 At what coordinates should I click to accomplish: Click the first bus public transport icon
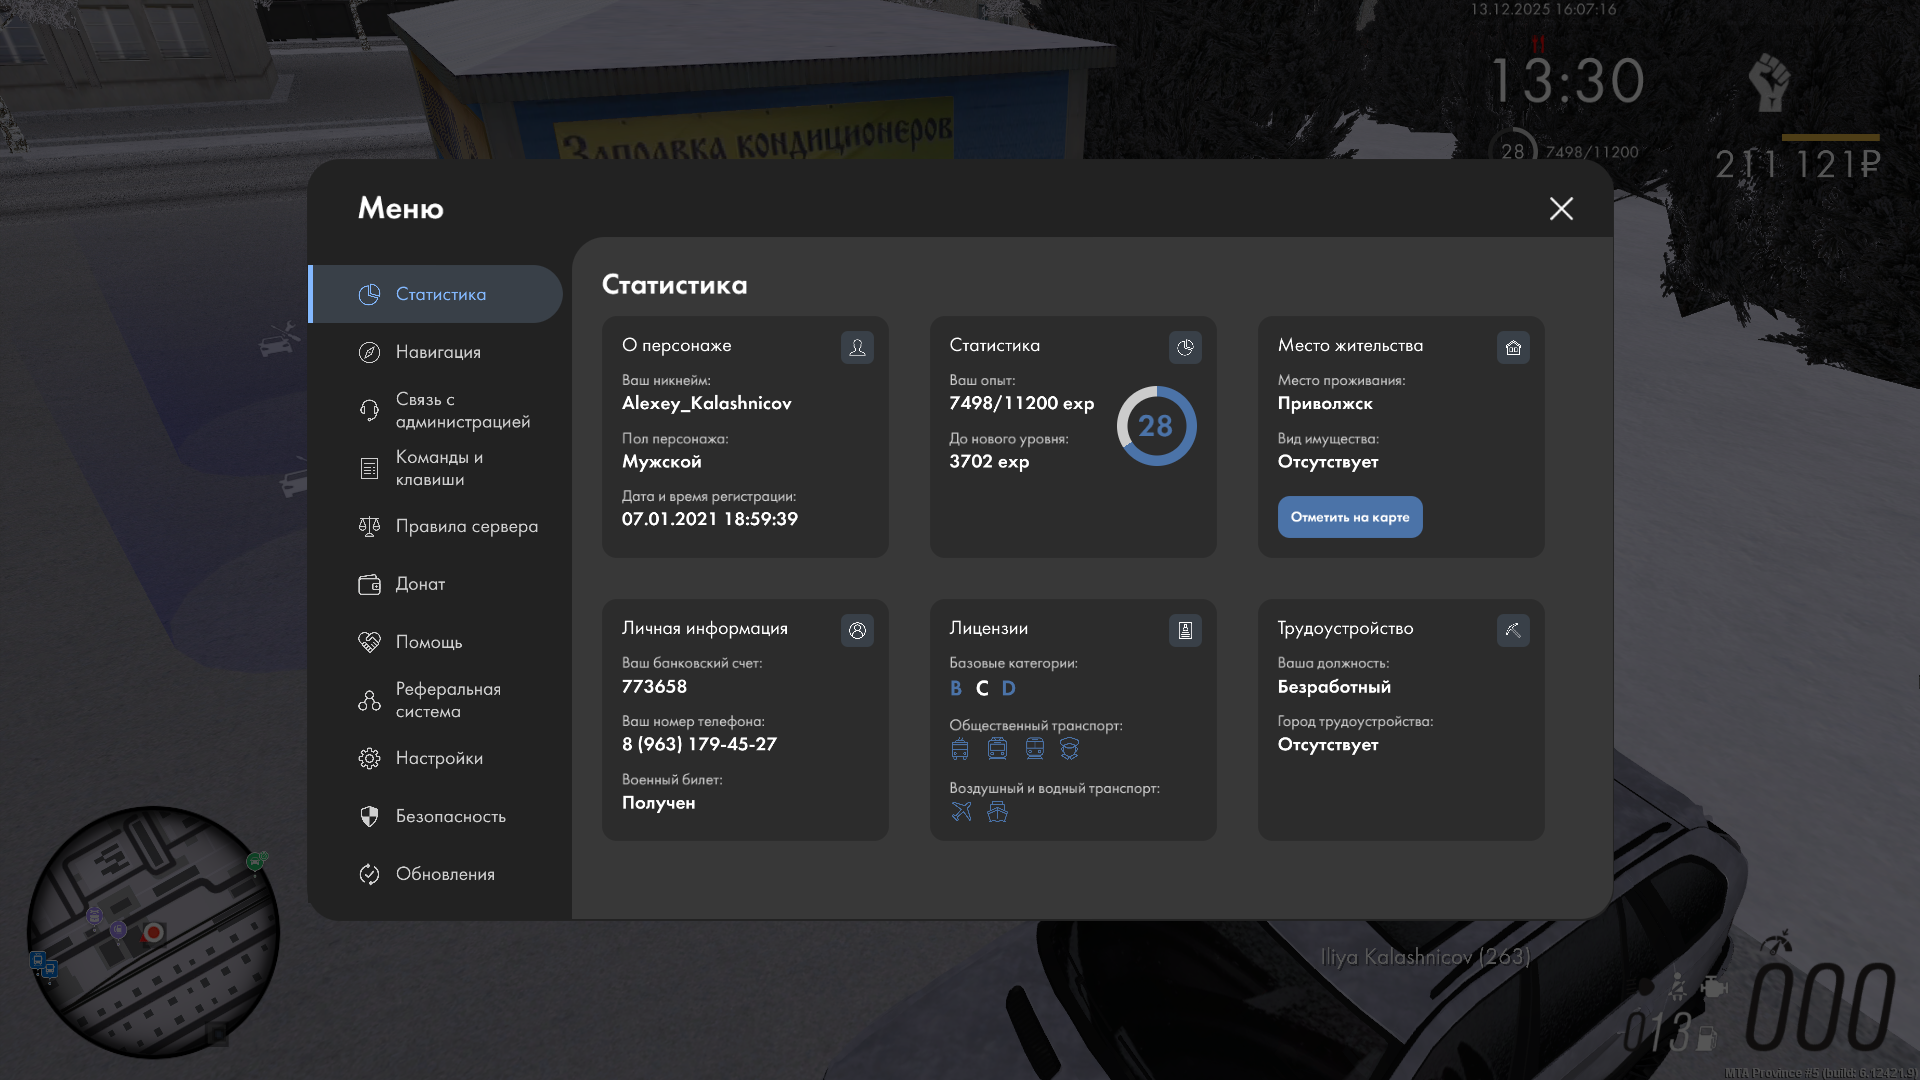(x=960, y=749)
